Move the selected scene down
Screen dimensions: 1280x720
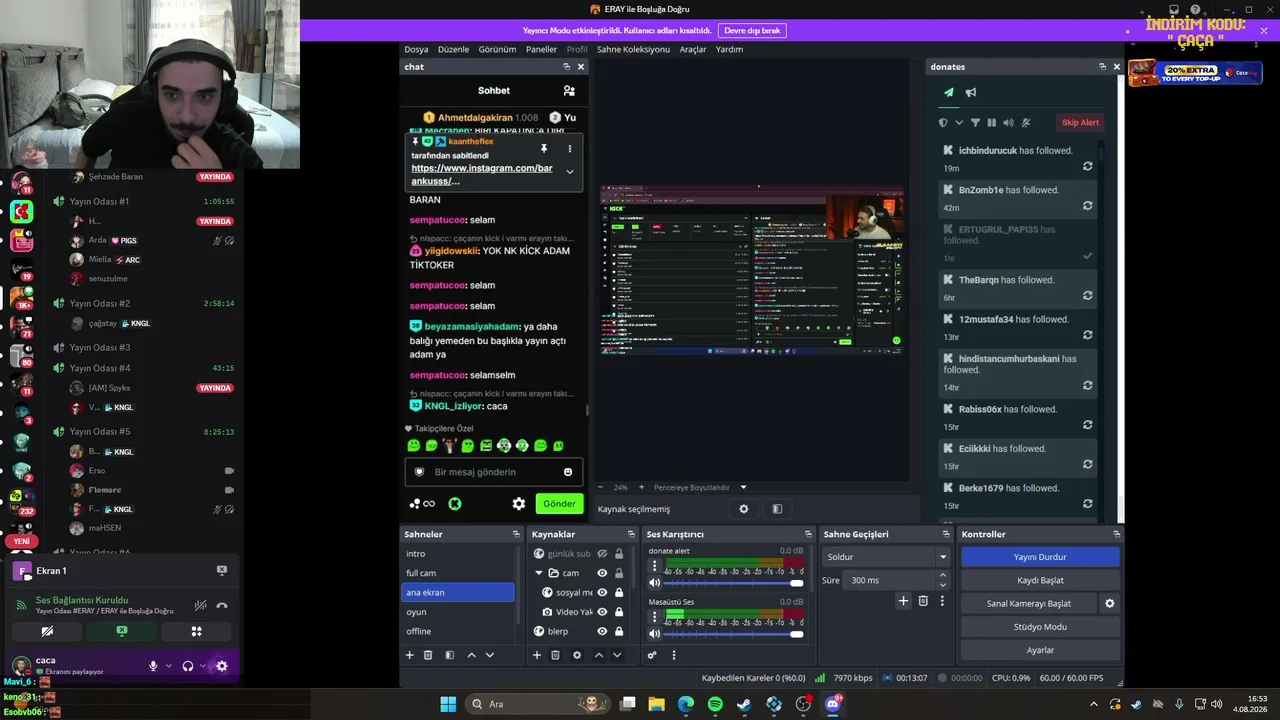click(x=490, y=655)
